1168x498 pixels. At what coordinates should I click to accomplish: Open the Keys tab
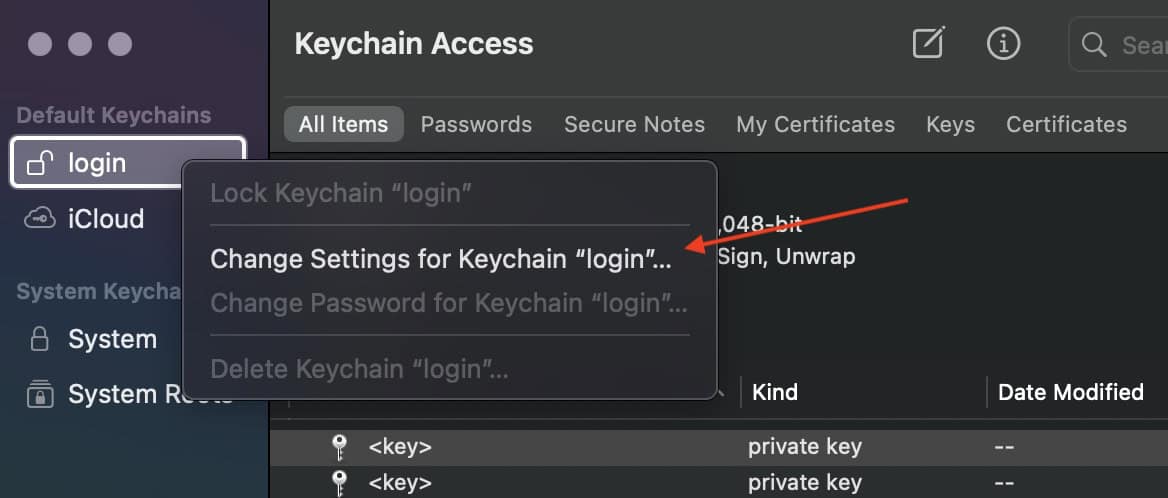pos(950,125)
